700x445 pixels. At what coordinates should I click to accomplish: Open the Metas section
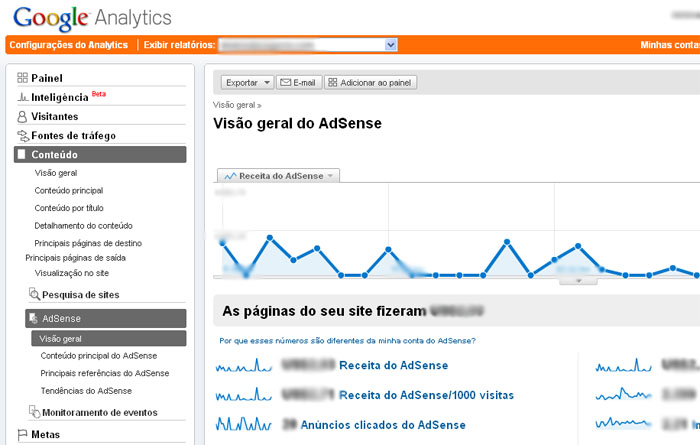point(46,434)
